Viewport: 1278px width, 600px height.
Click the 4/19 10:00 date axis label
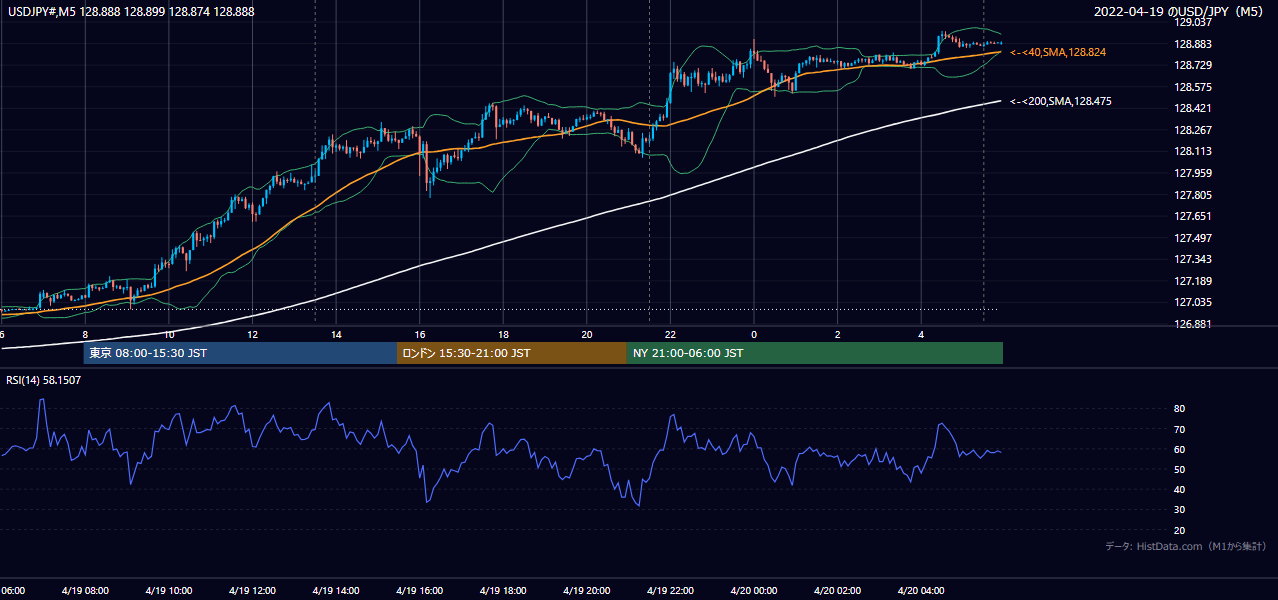168,591
